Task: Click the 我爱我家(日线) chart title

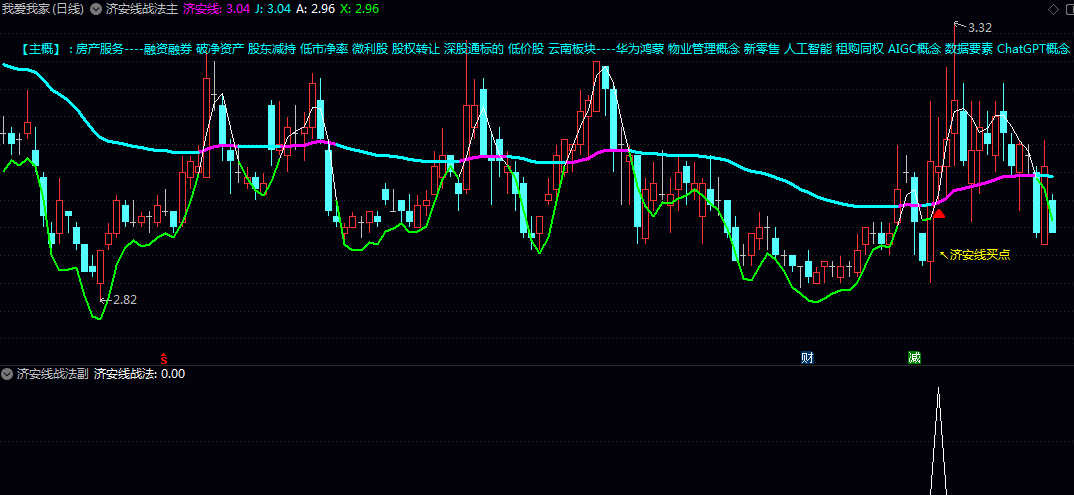Action: [x=42, y=9]
